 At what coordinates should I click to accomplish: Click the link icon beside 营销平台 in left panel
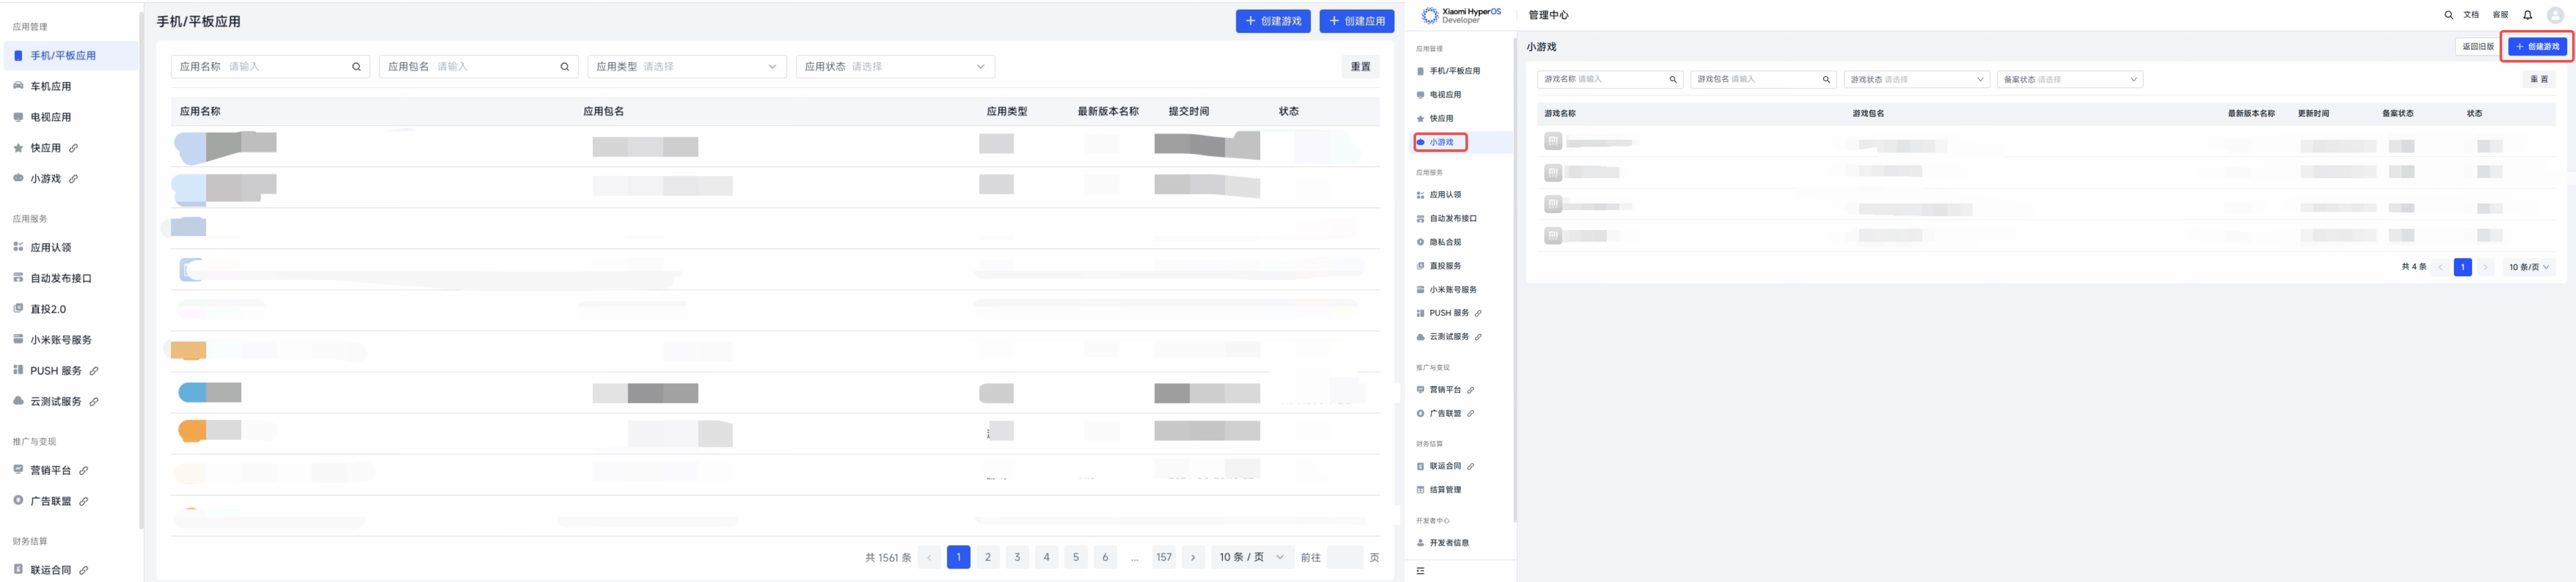(84, 471)
